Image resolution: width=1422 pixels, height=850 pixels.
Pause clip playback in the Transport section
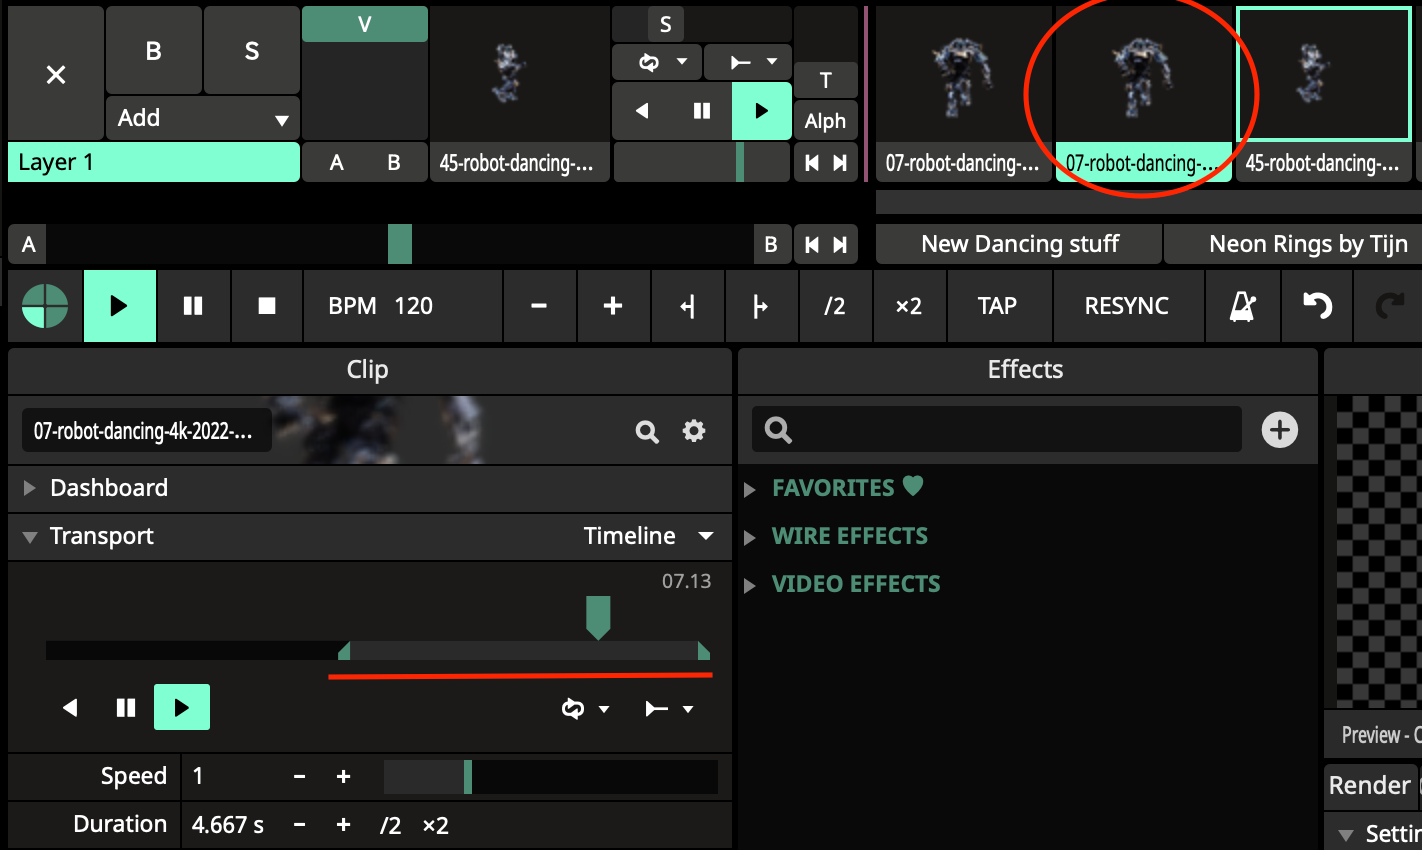pyautogui.click(x=126, y=708)
